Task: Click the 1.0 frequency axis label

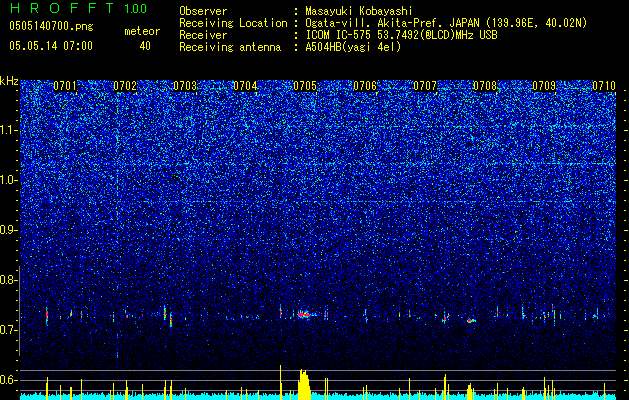Action: coord(9,180)
